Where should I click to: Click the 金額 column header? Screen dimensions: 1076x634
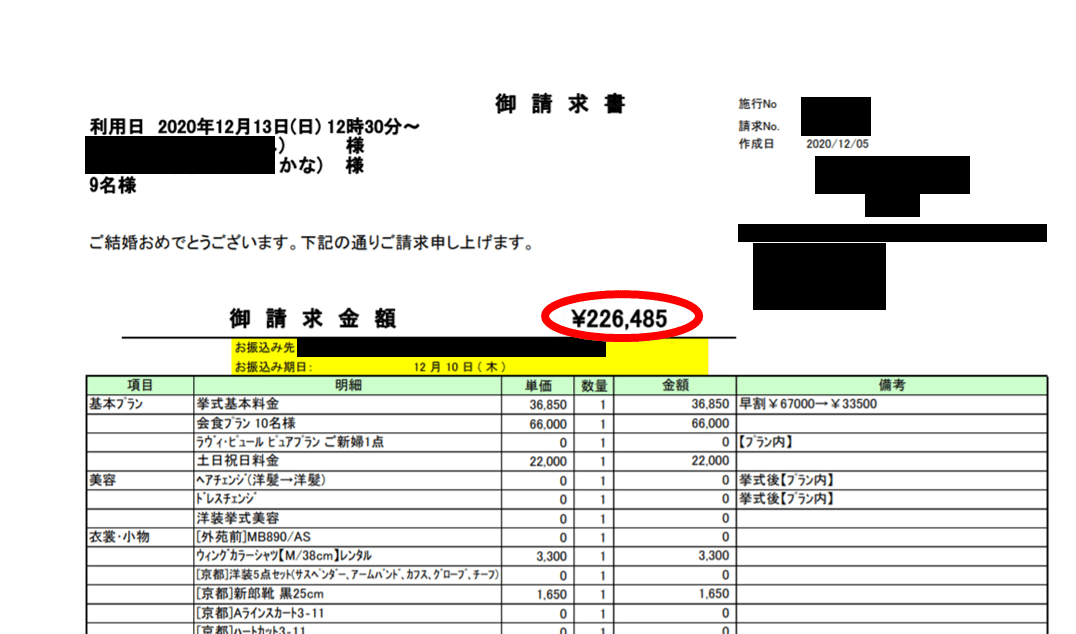[675, 385]
